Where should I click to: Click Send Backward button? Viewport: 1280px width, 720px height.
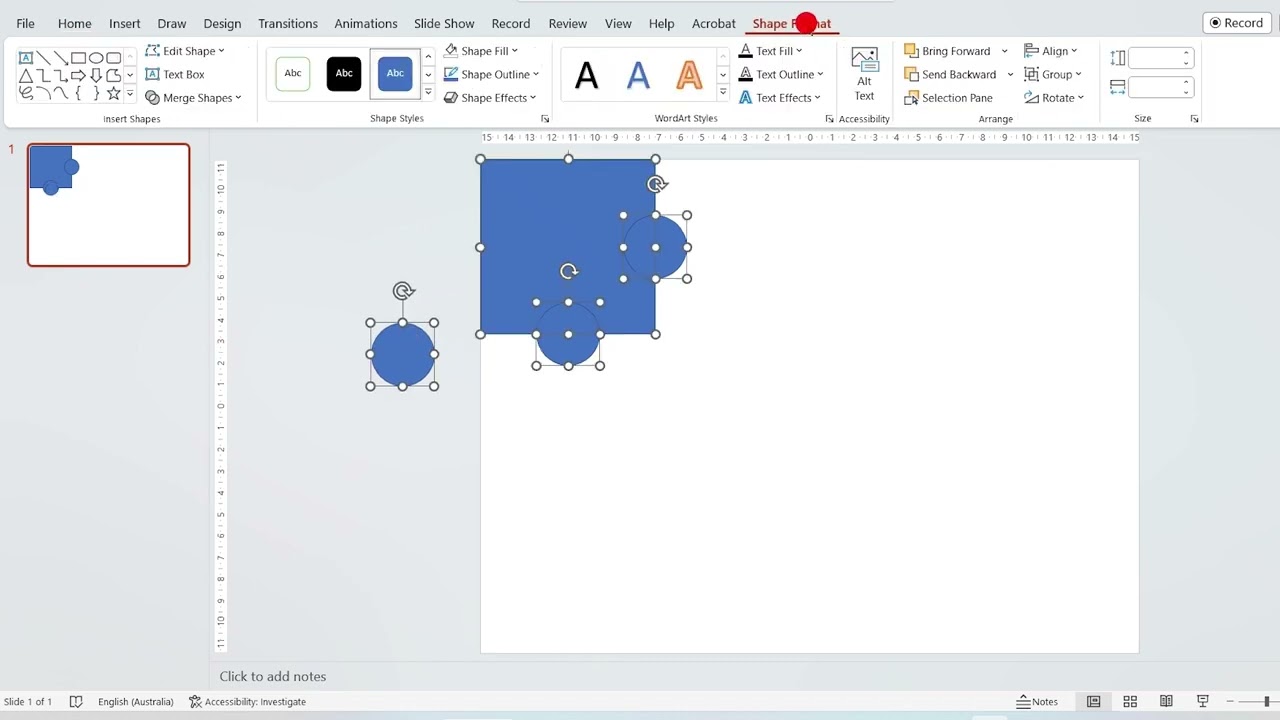[x=950, y=74]
